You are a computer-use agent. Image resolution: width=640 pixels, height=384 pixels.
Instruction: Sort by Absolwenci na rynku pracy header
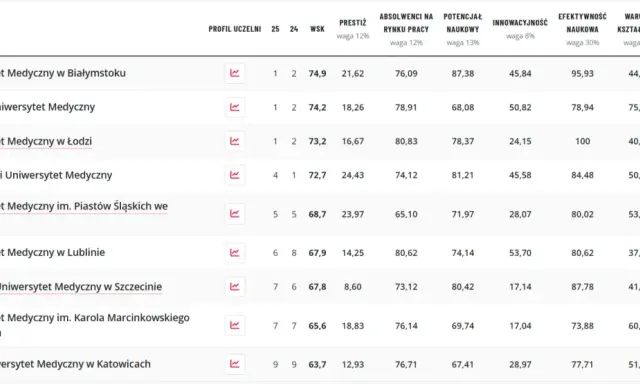pos(406,23)
